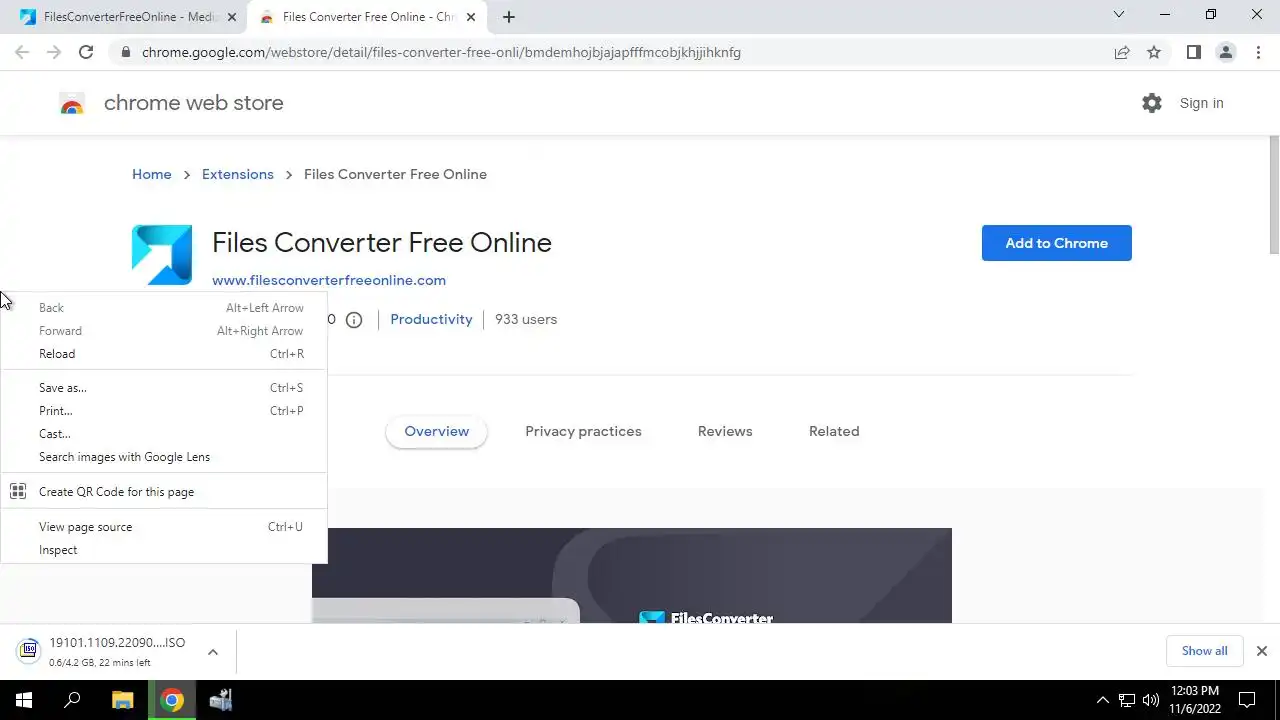
Task: Open the Chrome profile avatar icon
Action: (x=1225, y=52)
